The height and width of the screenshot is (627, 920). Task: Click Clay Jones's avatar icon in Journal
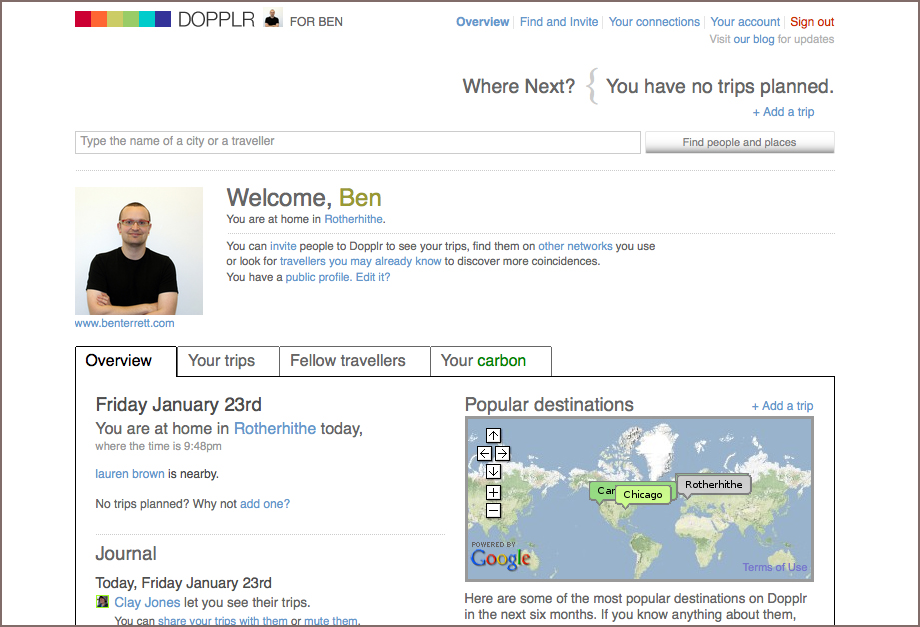102,602
